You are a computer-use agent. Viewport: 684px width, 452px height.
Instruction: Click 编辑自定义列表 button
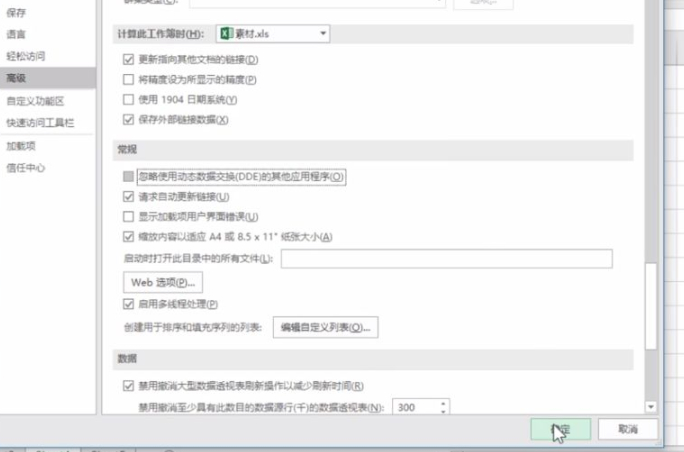click(325, 327)
